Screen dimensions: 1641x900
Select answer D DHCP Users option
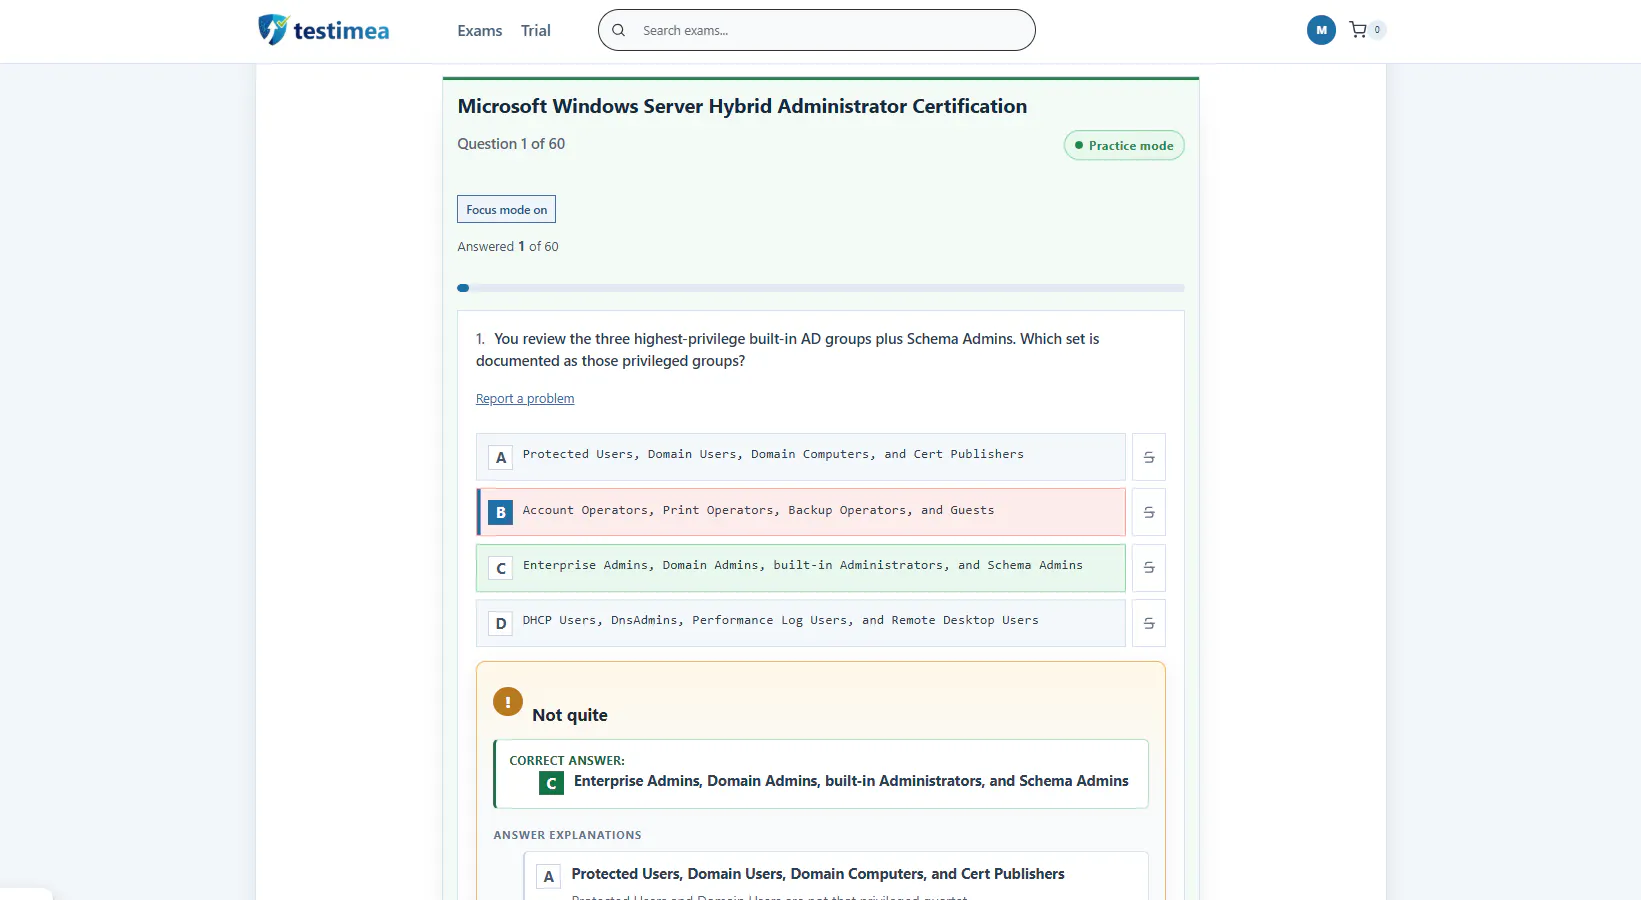click(x=801, y=623)
